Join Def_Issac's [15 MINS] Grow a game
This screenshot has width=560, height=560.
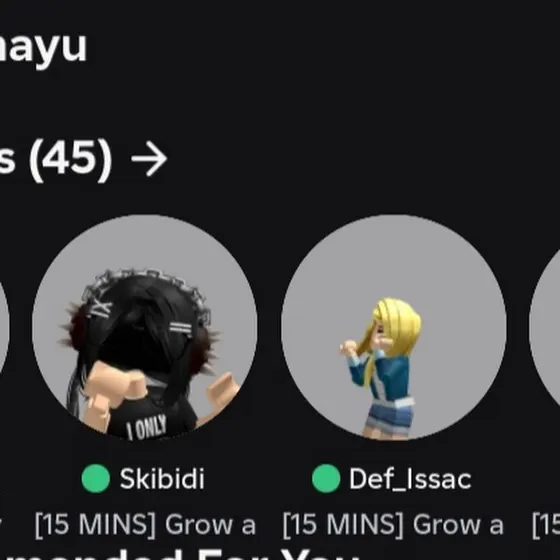point(393,525)
